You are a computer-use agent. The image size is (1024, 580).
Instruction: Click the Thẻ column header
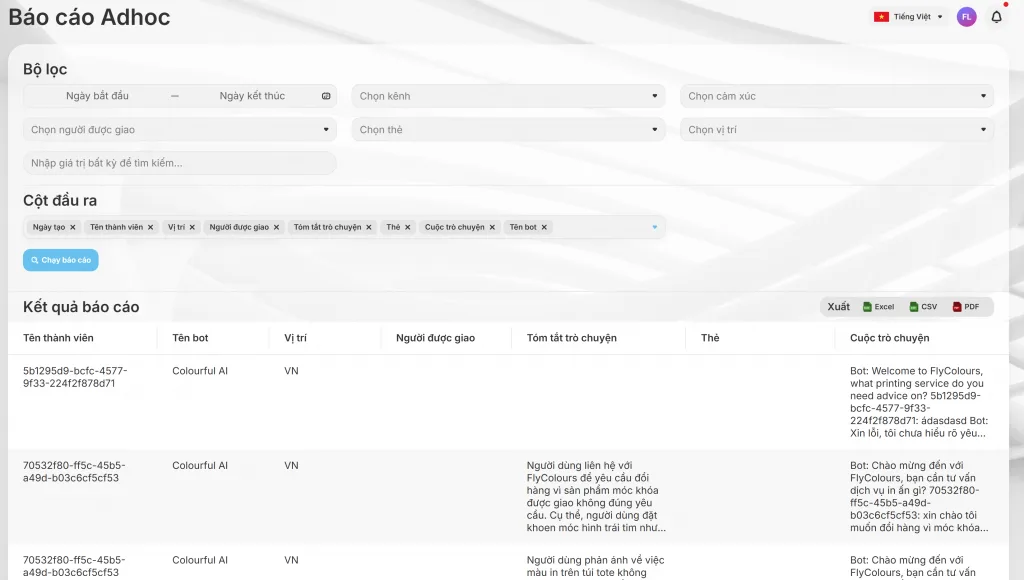710,338
